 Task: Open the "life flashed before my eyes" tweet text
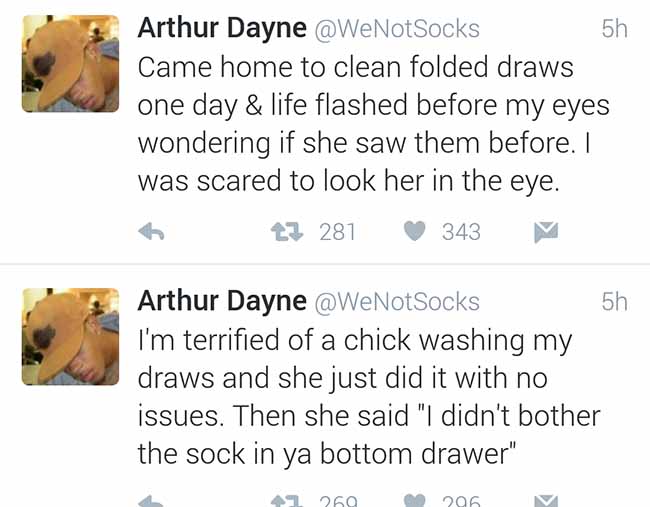(x=374, y=124)
